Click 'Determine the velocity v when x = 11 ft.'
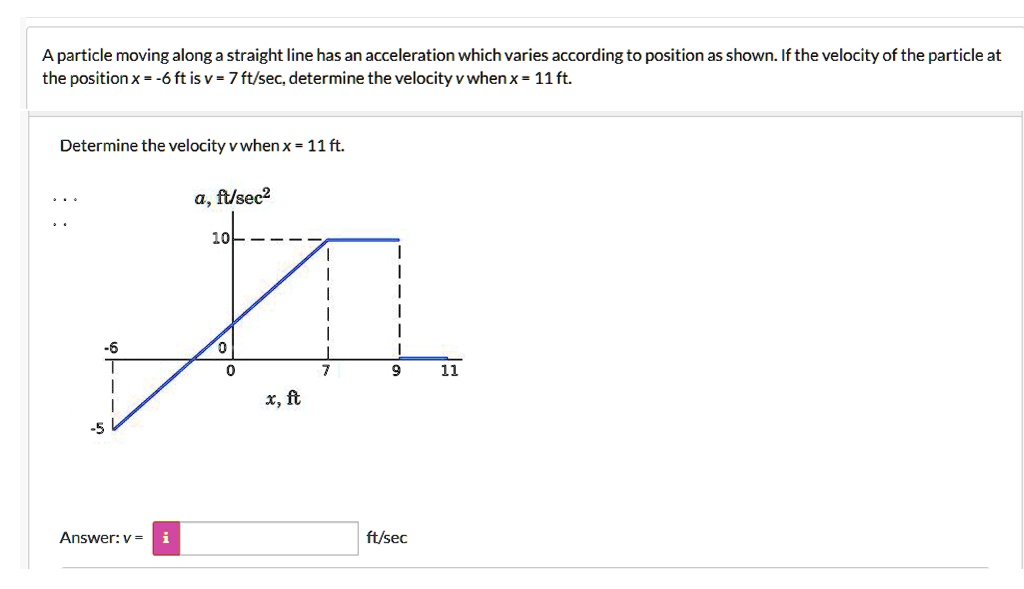The image size is (1024, 589). (x=200, y=146)
